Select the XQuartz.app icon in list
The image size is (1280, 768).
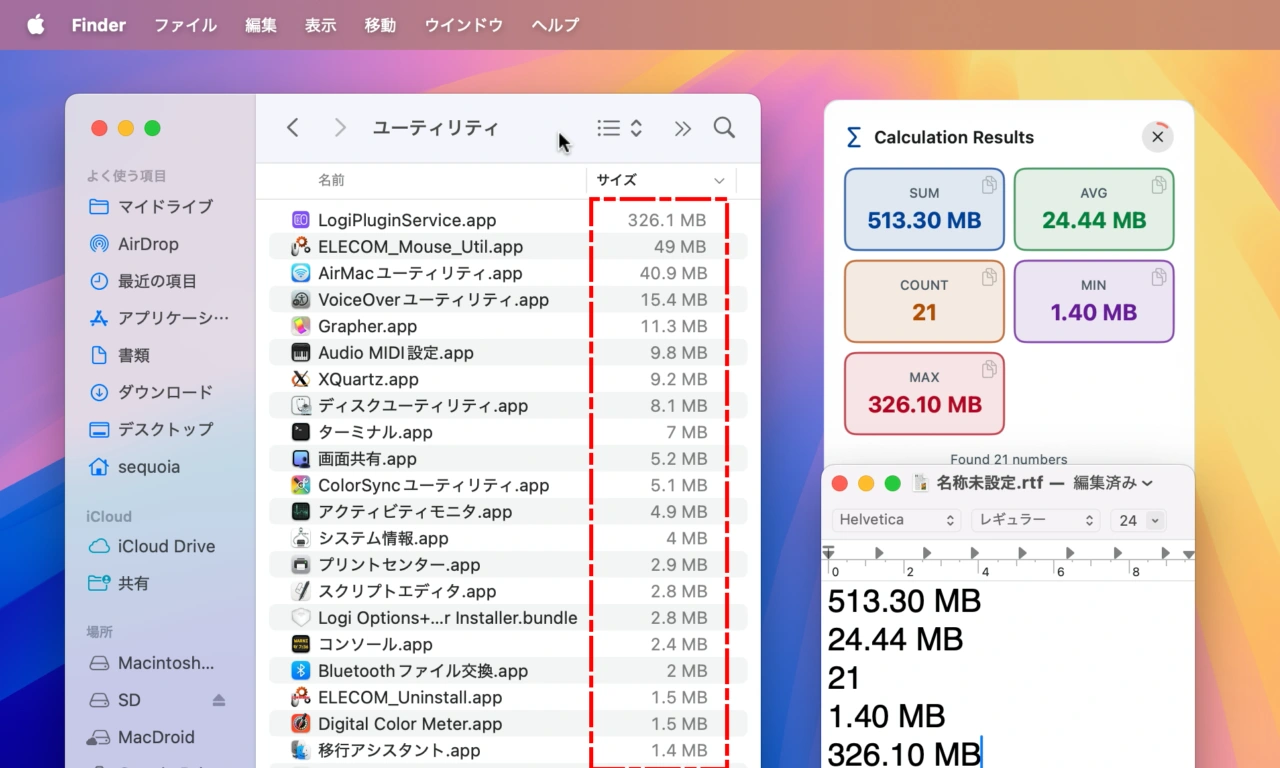click(301, 379)
